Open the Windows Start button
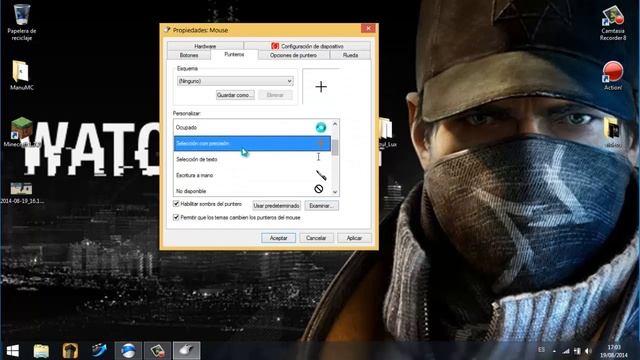 (x=13, y=351)
